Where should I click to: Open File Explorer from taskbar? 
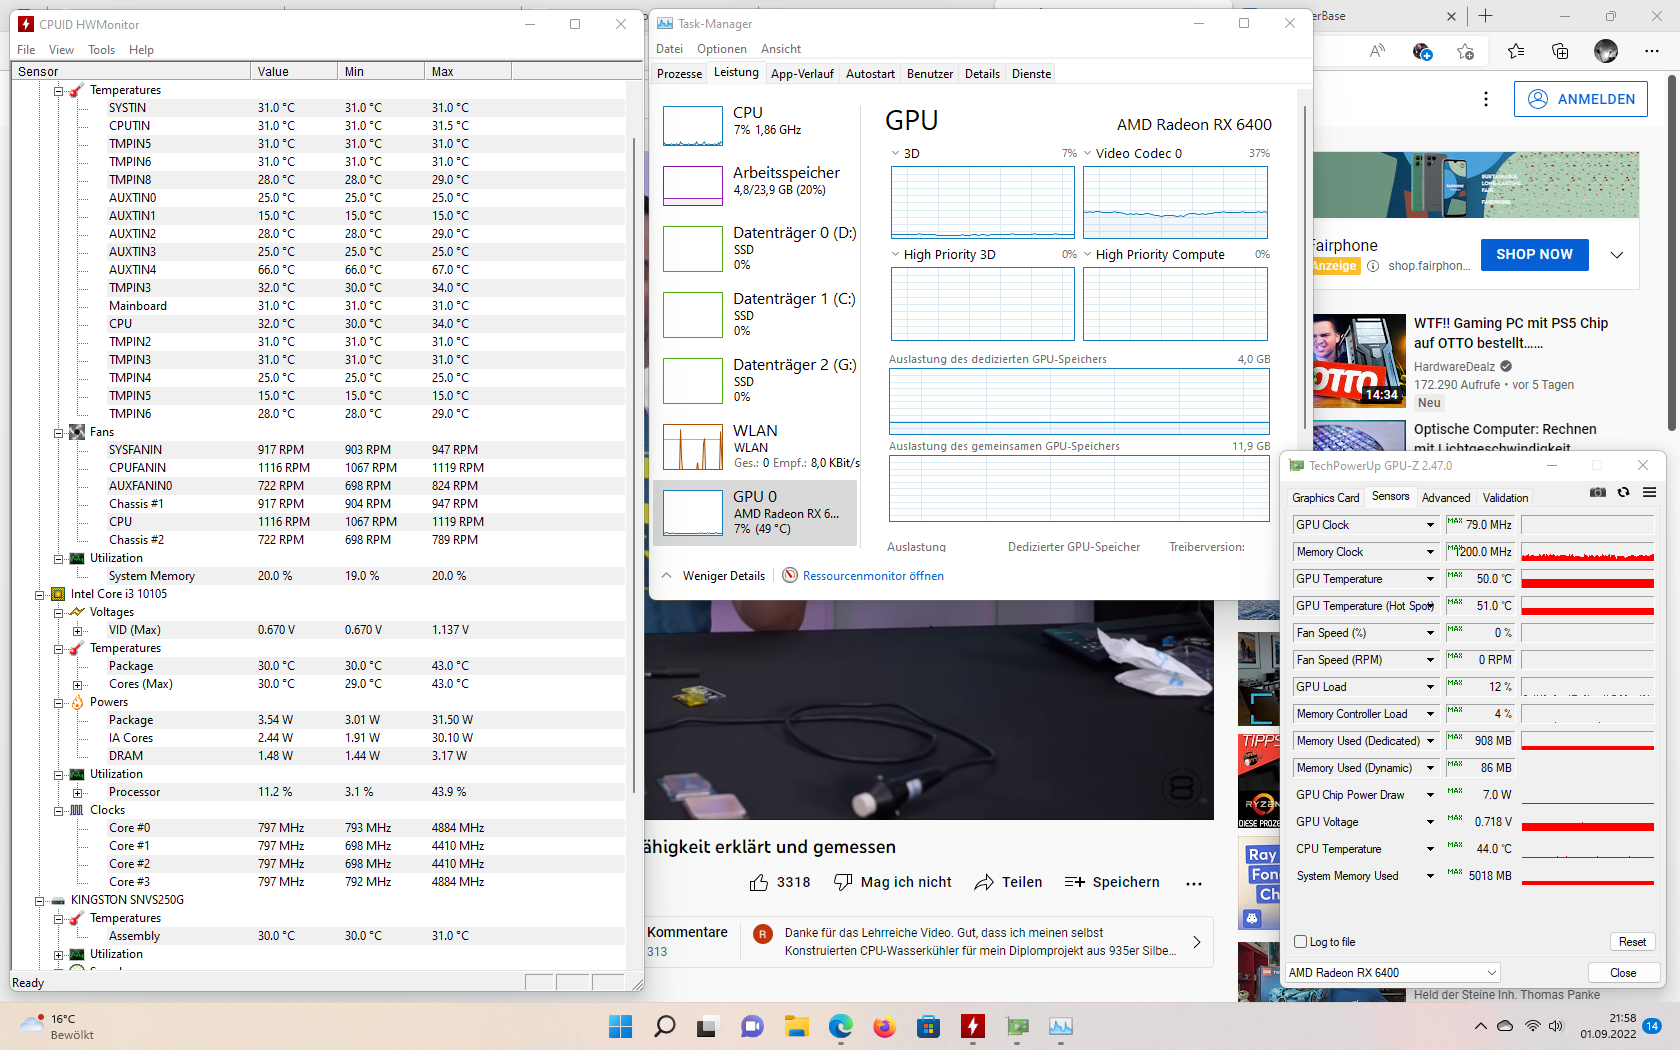coord(796,1026)
